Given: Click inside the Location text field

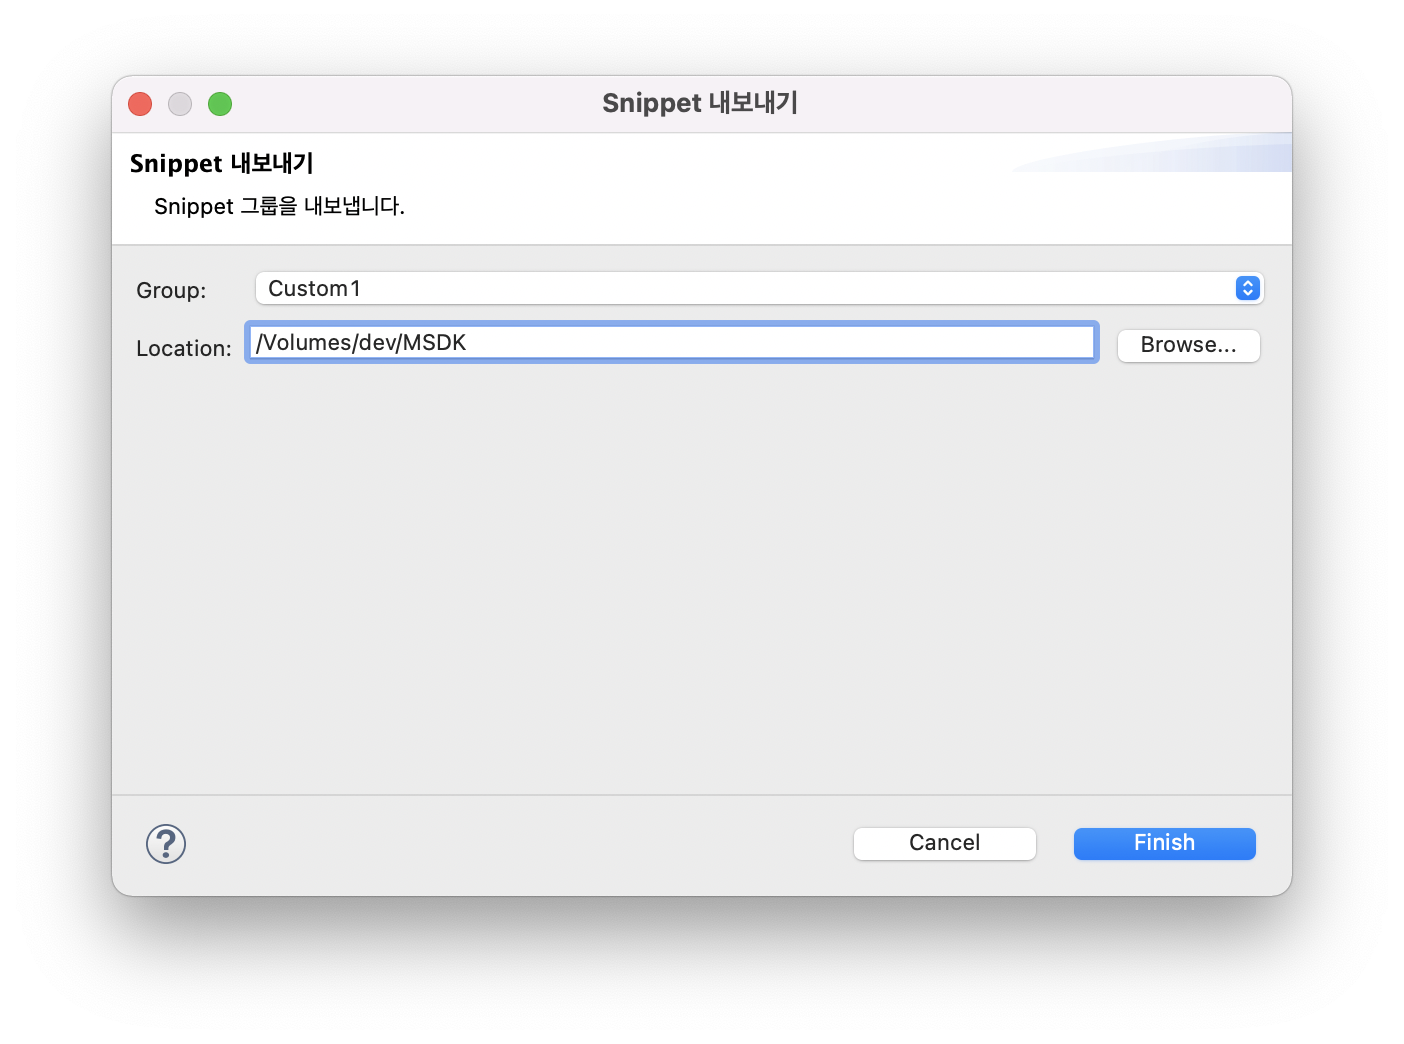Looking at the screenshot, I should tap(670, 342).
